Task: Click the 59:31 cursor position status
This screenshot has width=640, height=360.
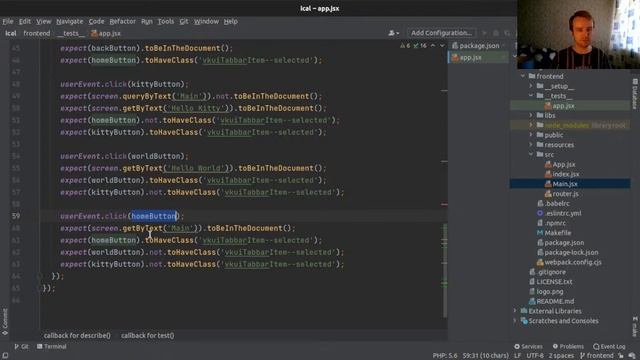Action: tap(485, 356)
